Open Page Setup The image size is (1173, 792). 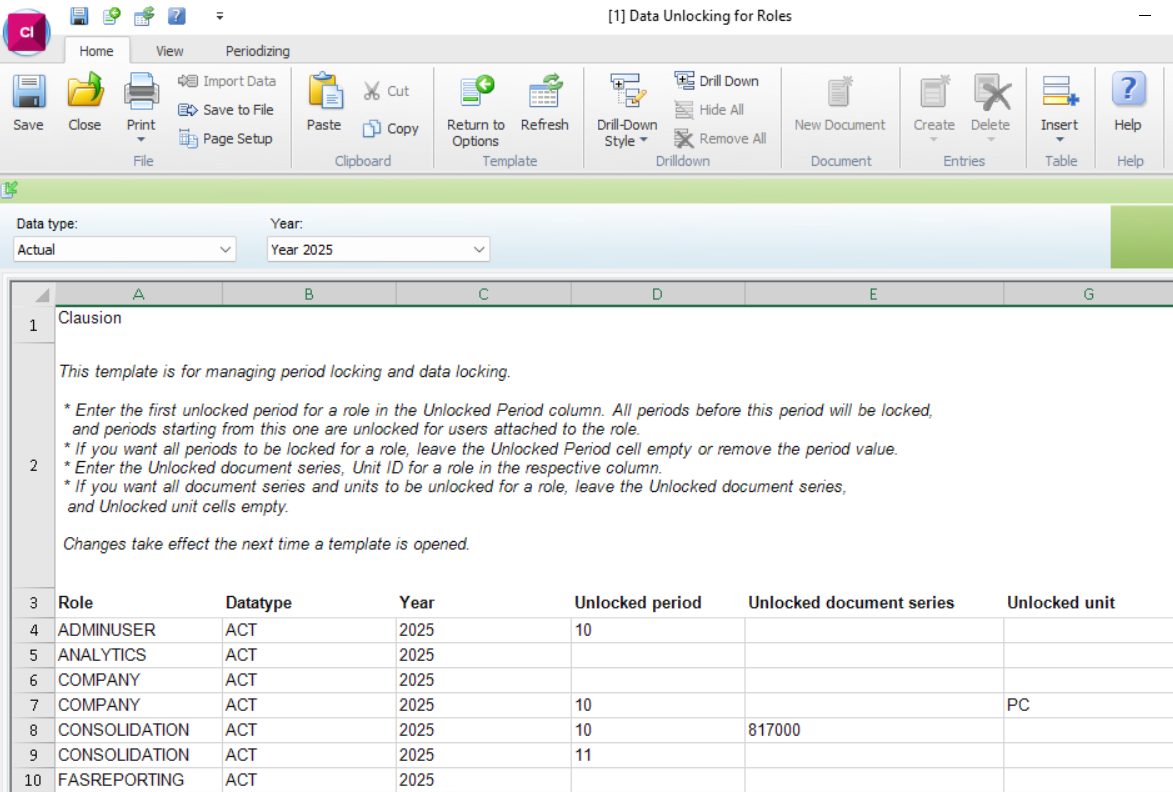[225, 138]
